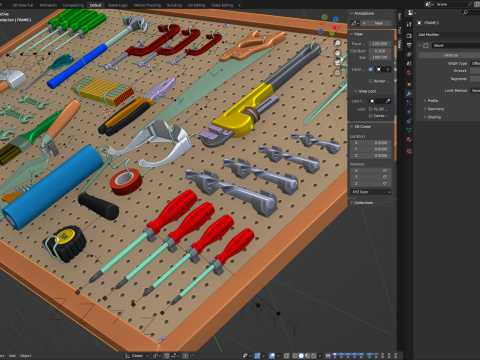Click the viewport pan hand gizmo
This screenshot has height=360, width=480.
coord(337,53)
